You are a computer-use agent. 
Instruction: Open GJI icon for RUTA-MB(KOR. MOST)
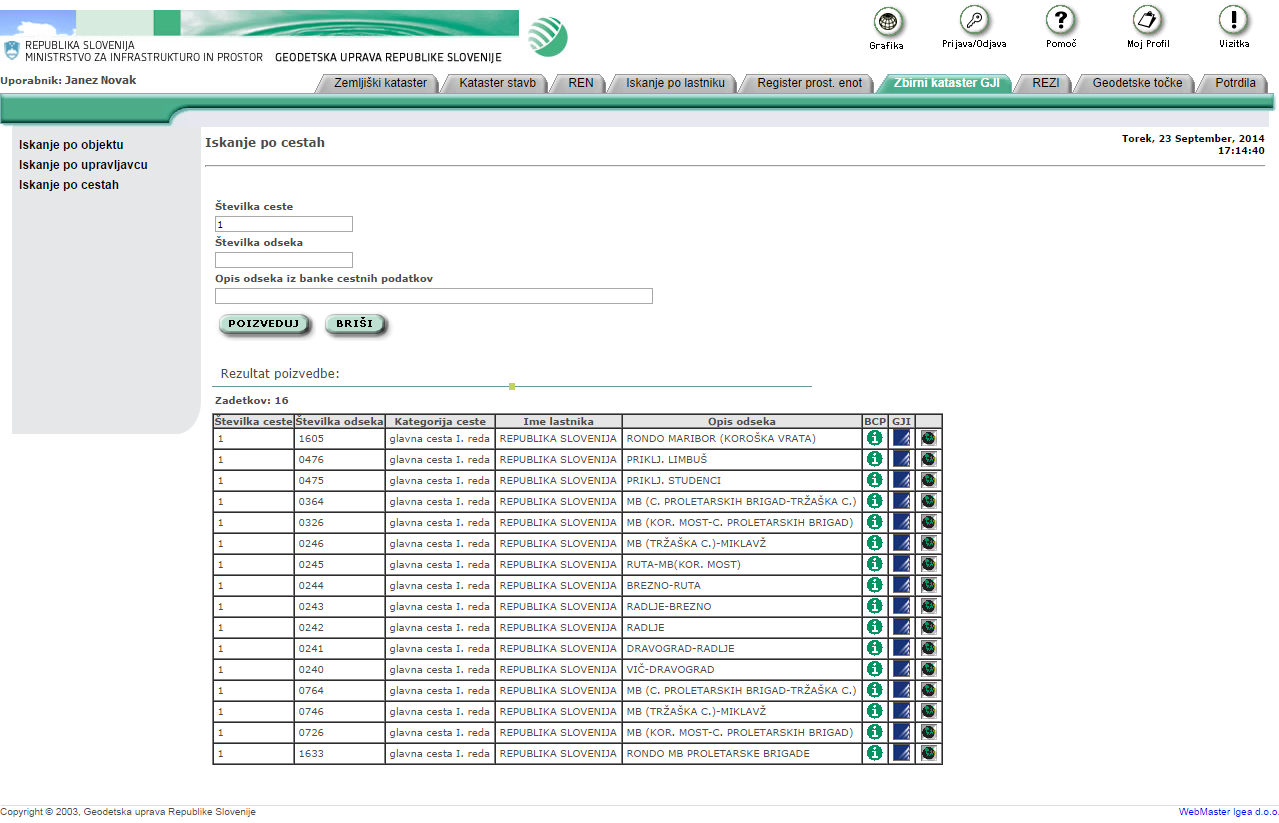(x=902, y=564)
